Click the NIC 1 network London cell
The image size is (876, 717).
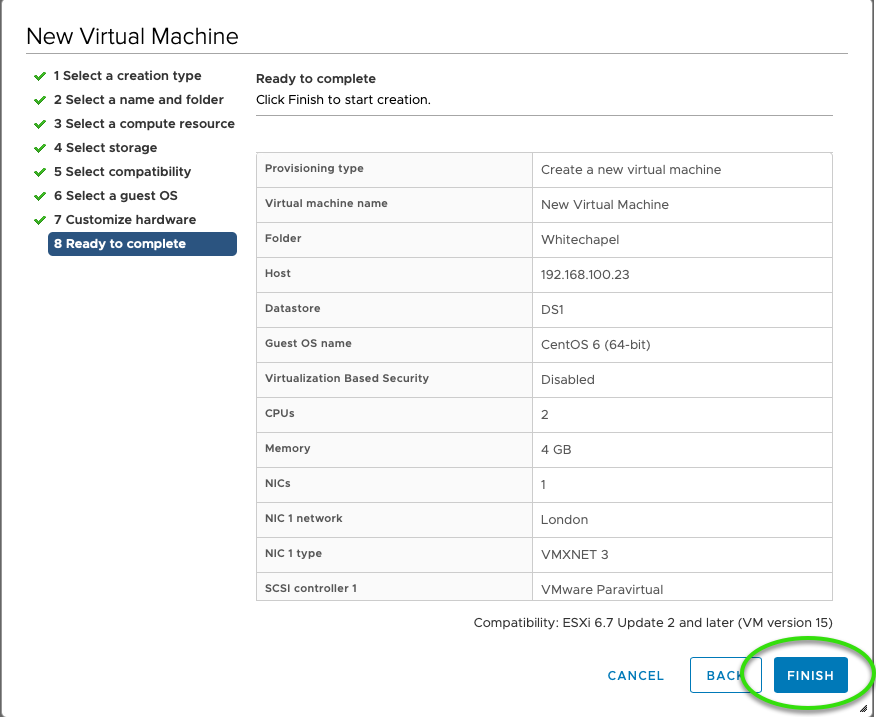click(682, 520)
